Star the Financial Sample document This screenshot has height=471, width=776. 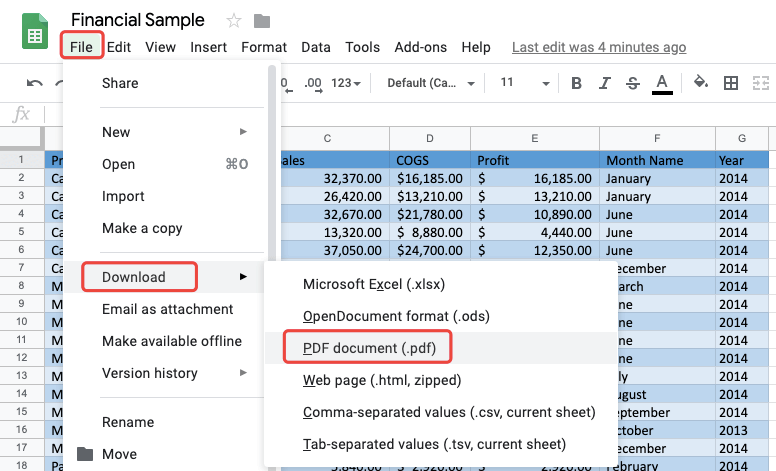[x=234, y=21]
